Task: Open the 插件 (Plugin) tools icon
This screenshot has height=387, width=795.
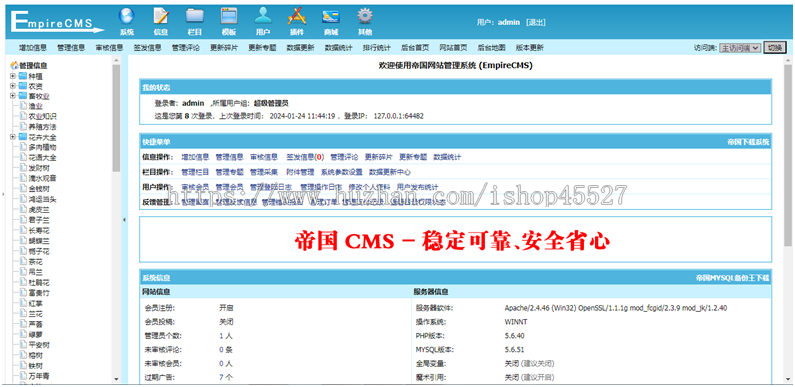Action: (x=297, y=16)
